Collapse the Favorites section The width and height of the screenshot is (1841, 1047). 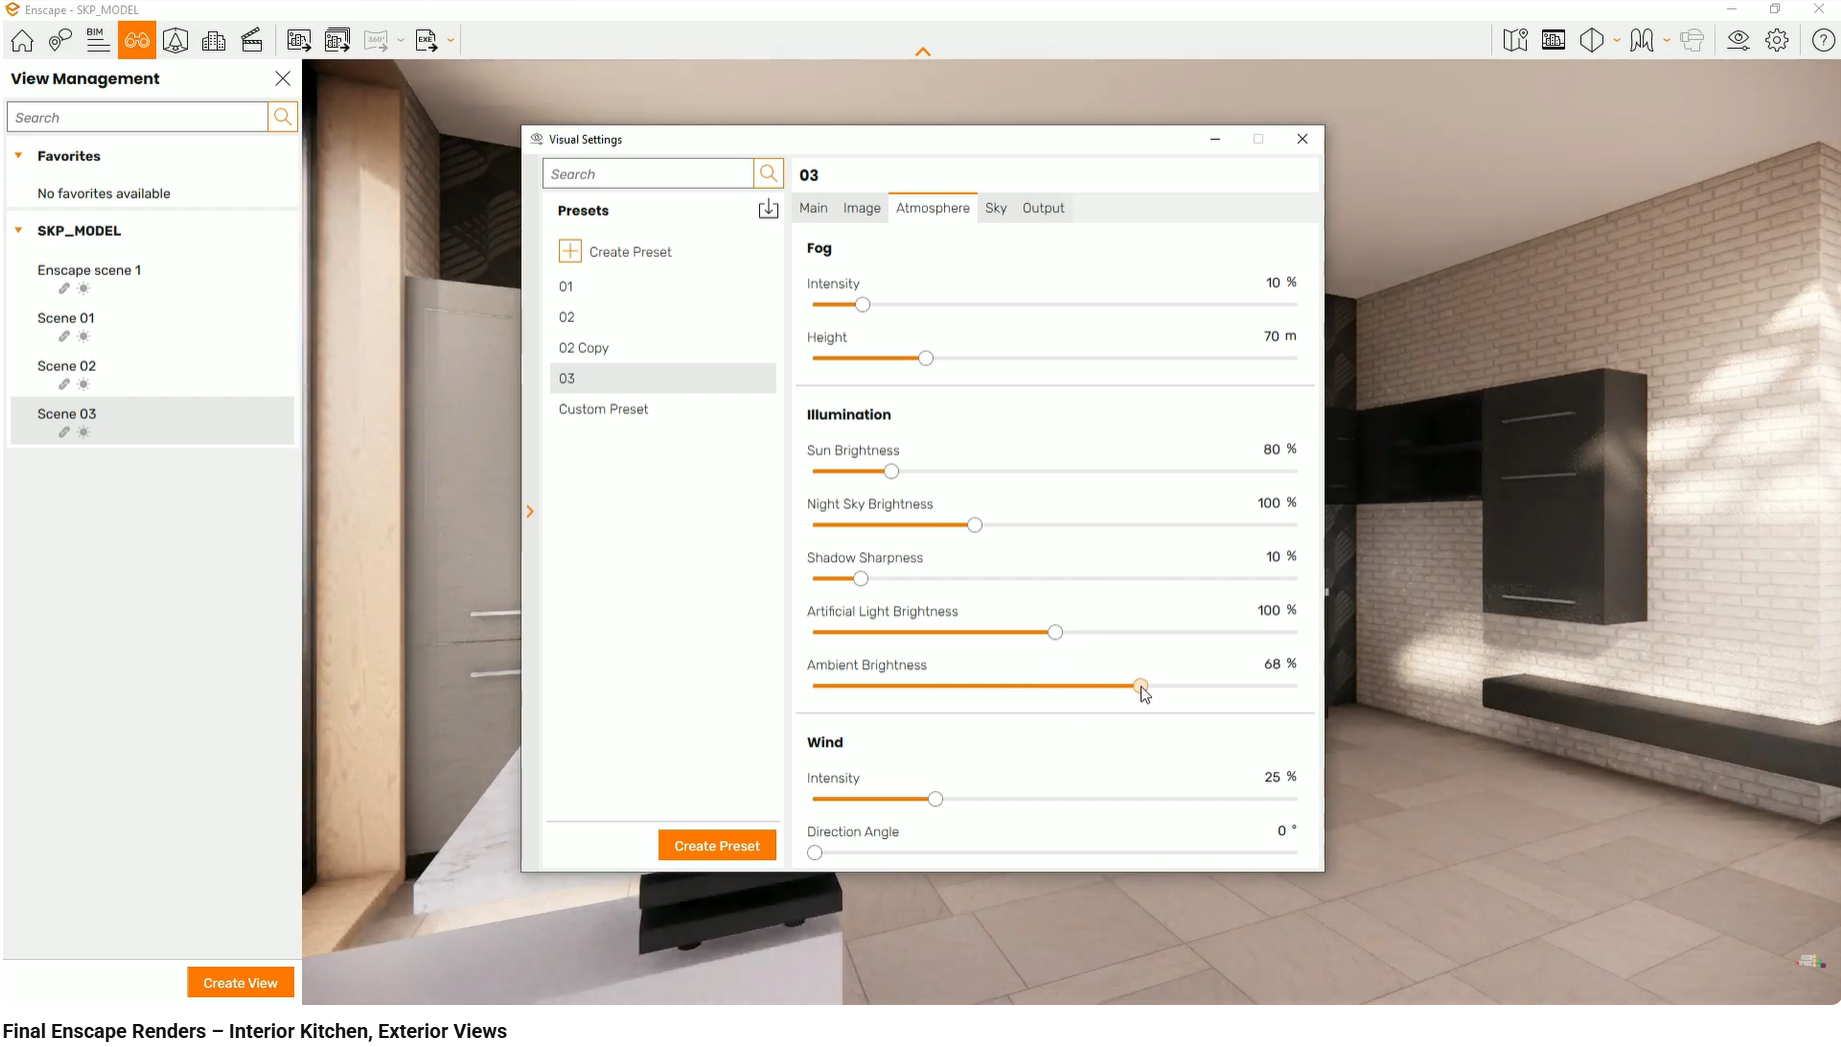click(19, 156)
